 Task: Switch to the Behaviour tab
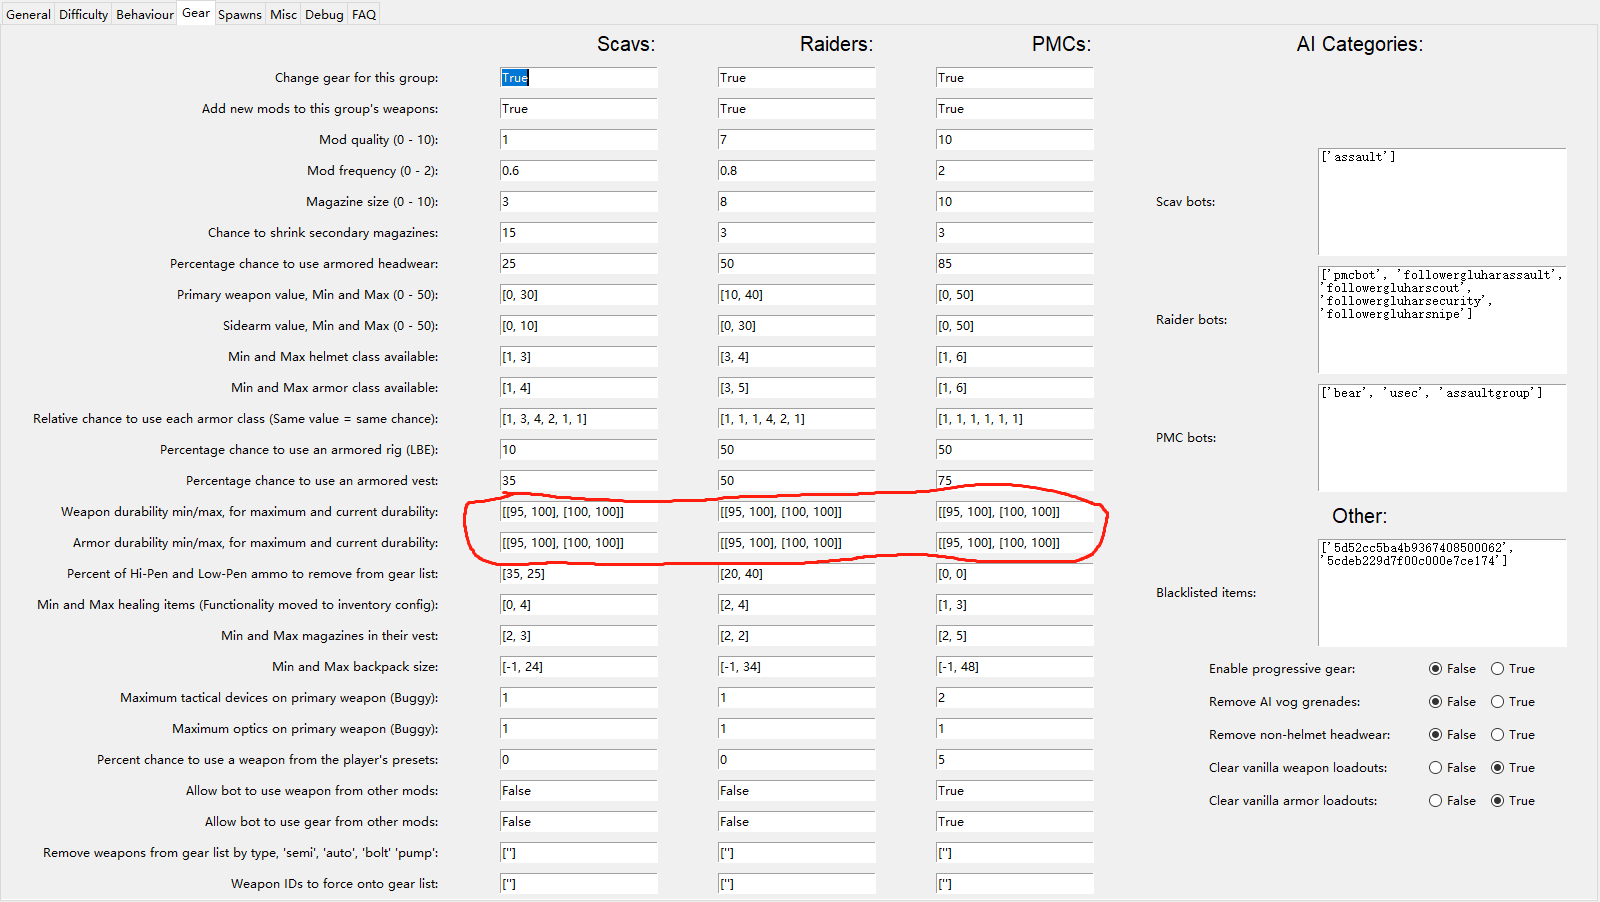[x=145, y=14]
